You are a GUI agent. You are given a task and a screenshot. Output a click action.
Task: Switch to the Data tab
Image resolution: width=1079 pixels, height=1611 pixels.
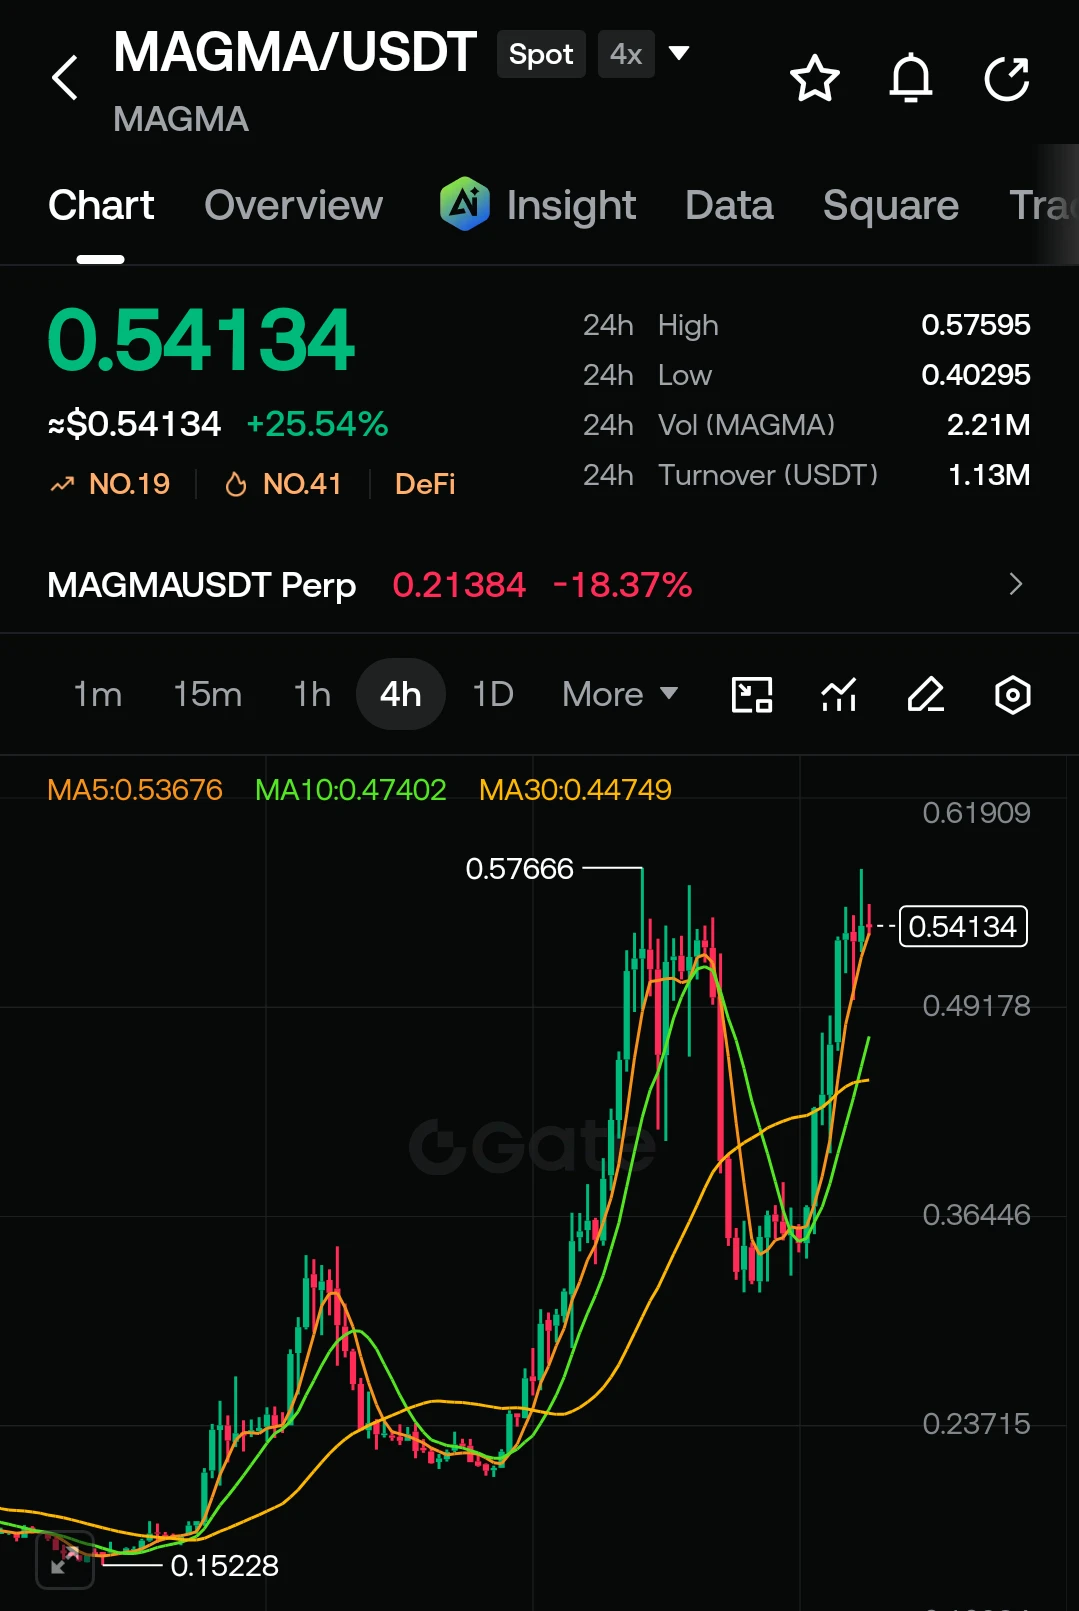[729, 205]
